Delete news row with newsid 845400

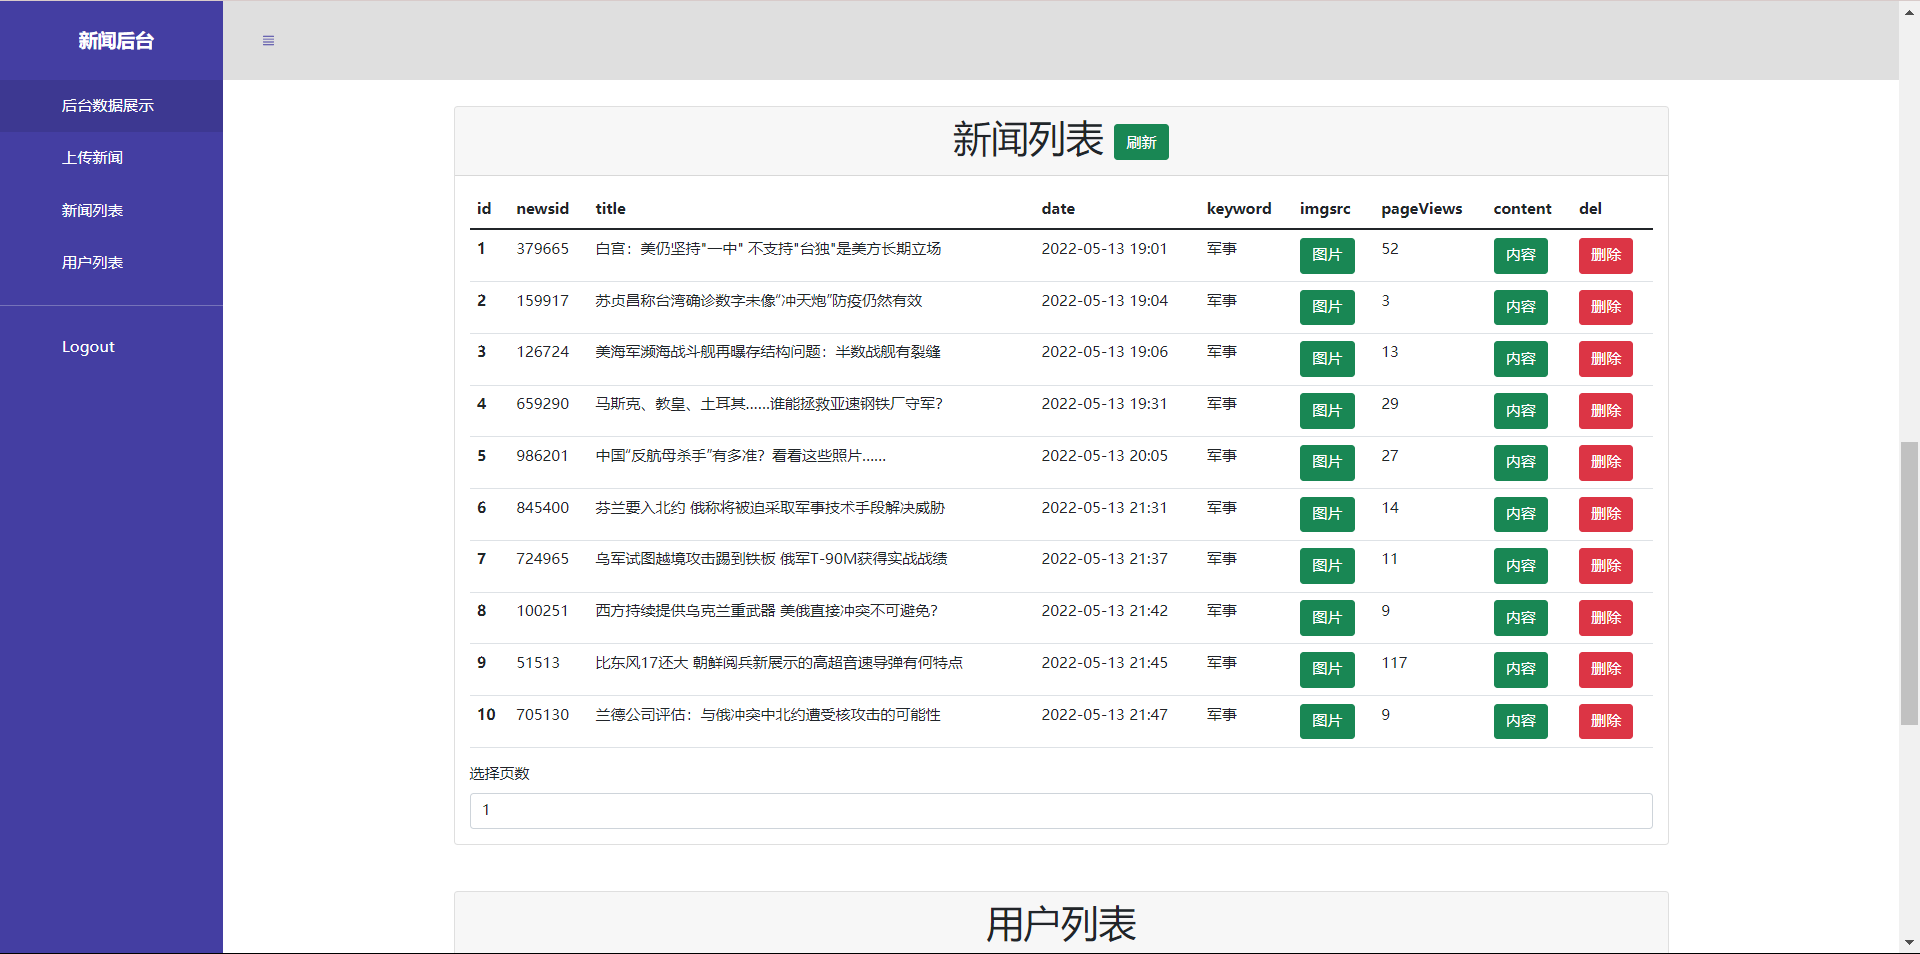[1606, 514]
